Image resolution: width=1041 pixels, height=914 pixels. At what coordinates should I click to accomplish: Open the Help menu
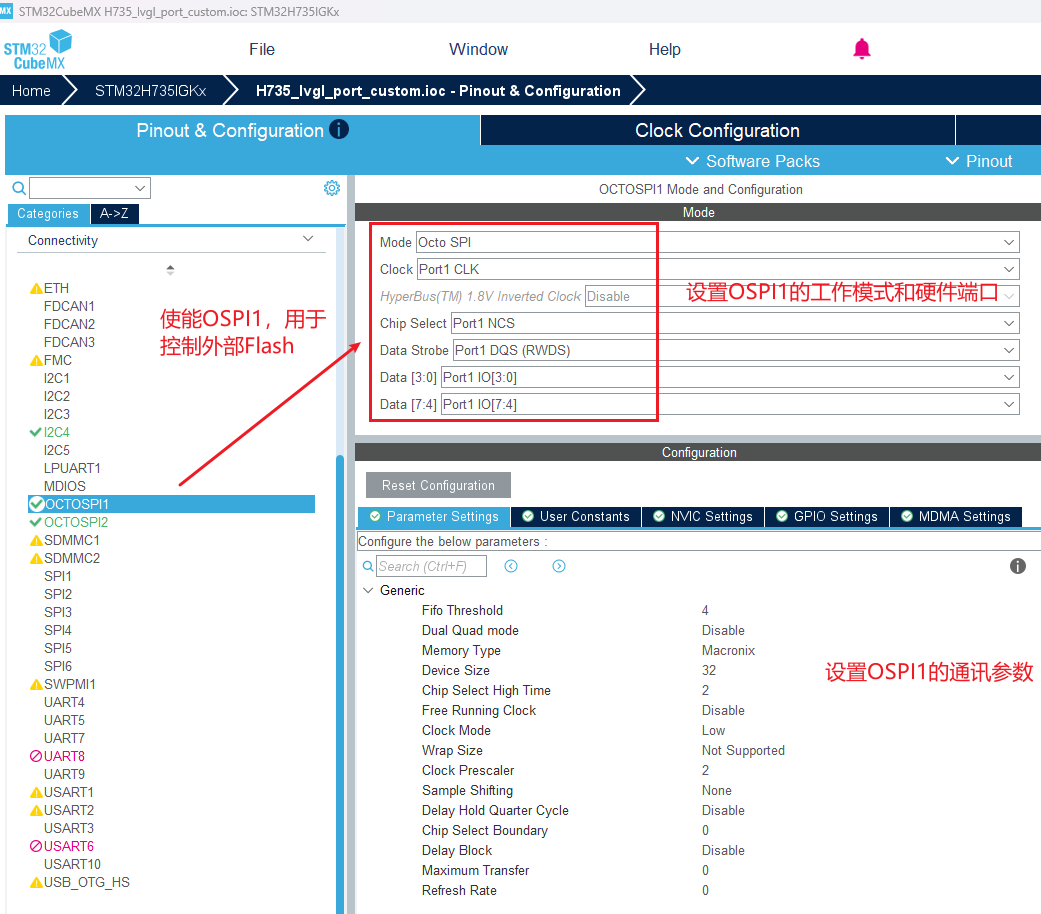665,49
